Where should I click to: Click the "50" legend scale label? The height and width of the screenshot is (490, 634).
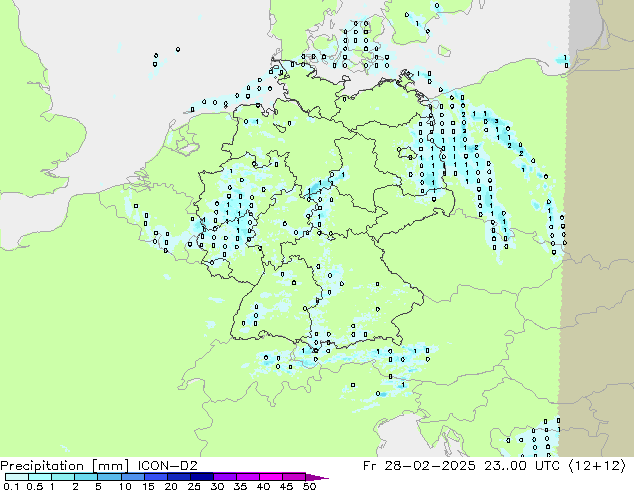pos(309,486)
